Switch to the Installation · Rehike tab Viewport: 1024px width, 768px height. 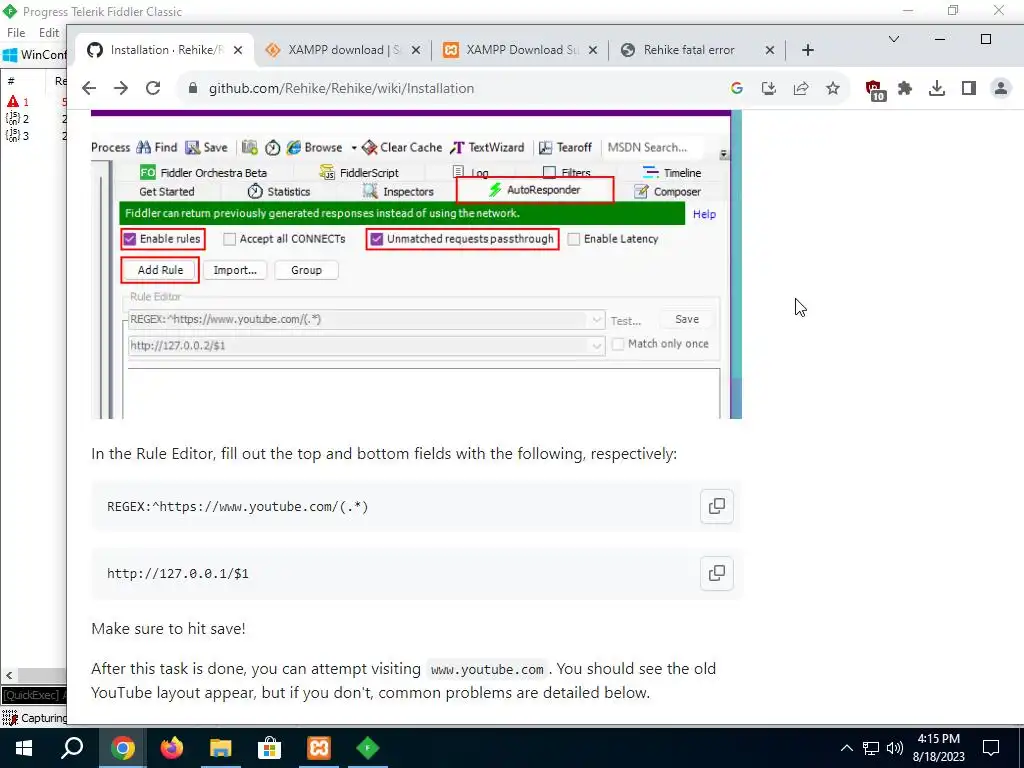165,50
